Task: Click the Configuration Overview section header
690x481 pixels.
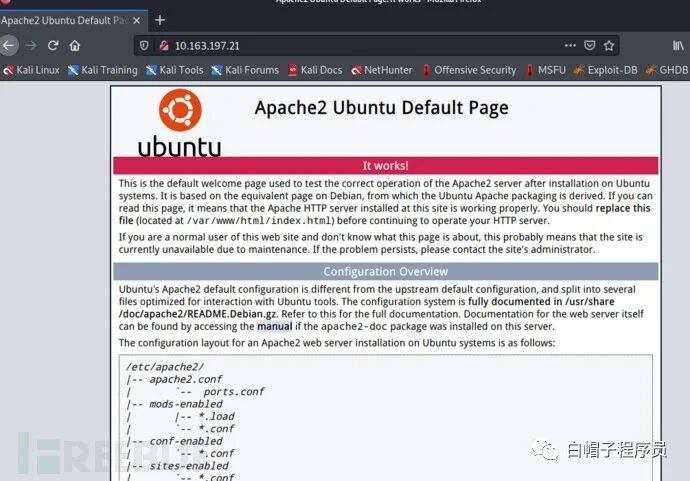Action: [385, 272]
